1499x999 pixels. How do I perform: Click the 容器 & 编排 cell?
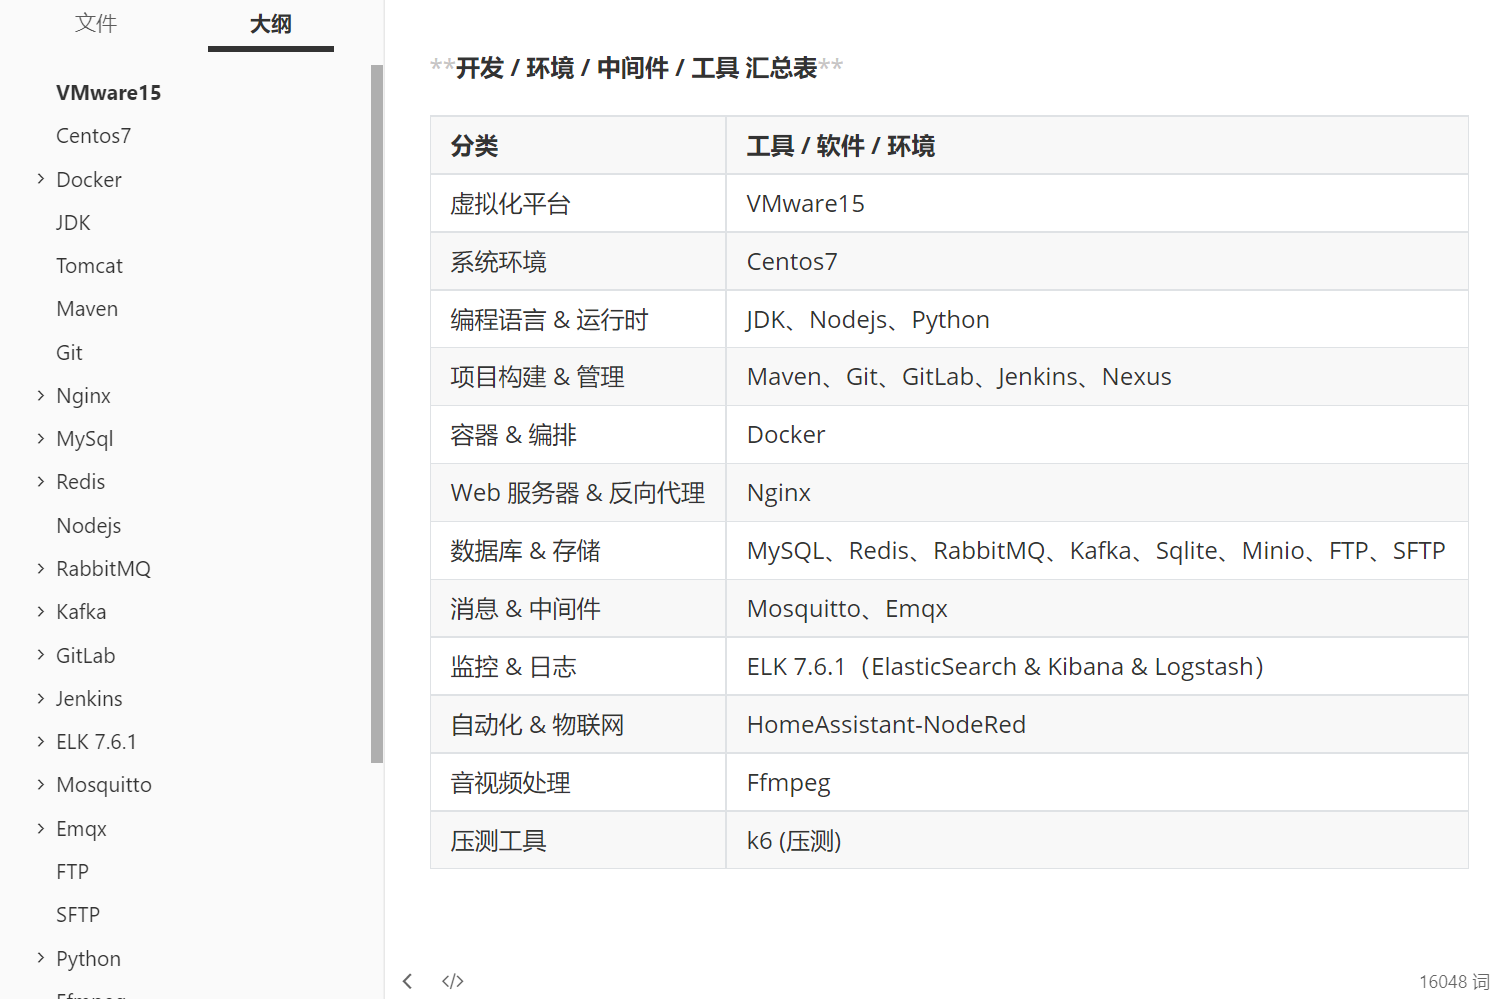tap(578, 435)
